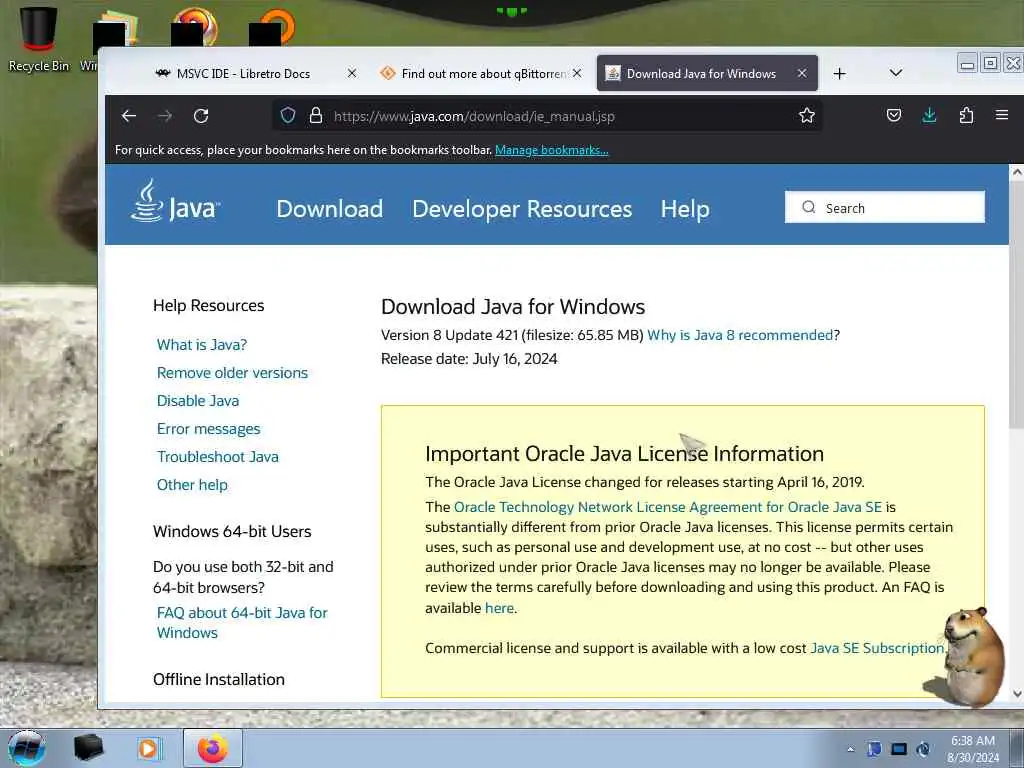
Task: Launch the media player taskbar icon
Action: (149, 748)
